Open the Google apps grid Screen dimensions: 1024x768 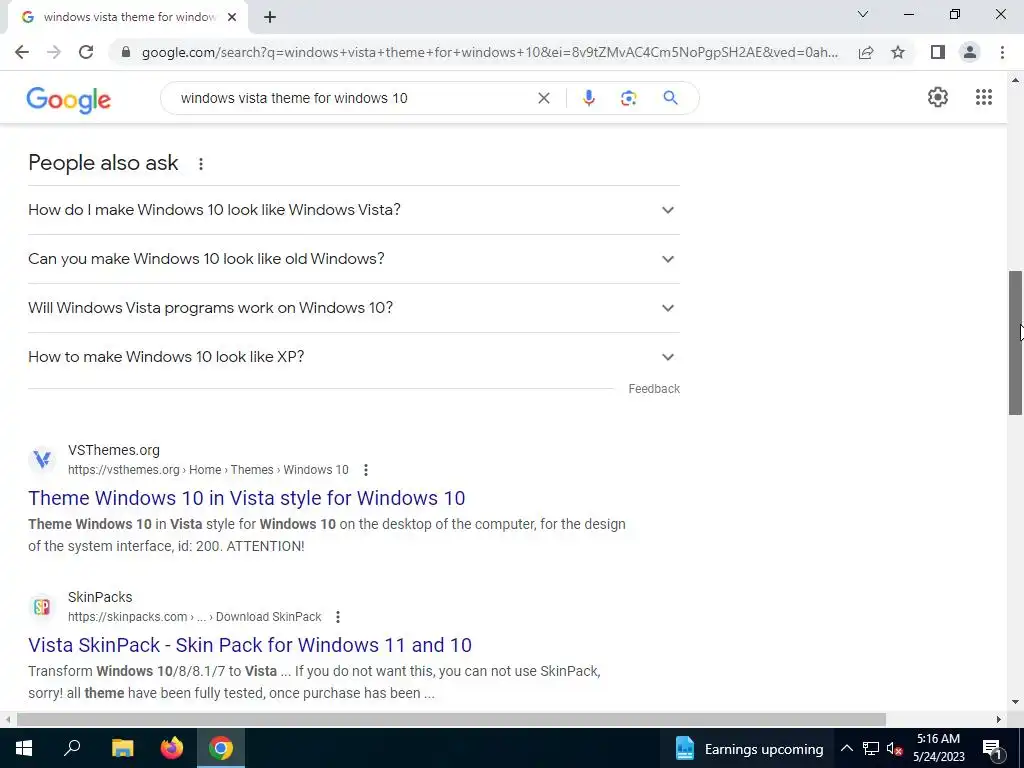coord(984,97)
